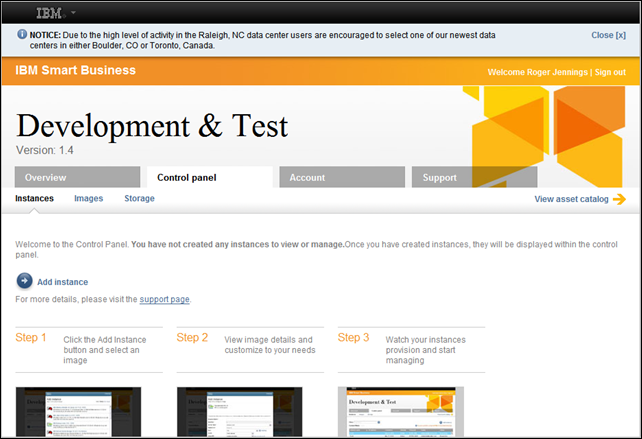Open the Storage sub-tab
642x439 pixels.
click(139, 198)
